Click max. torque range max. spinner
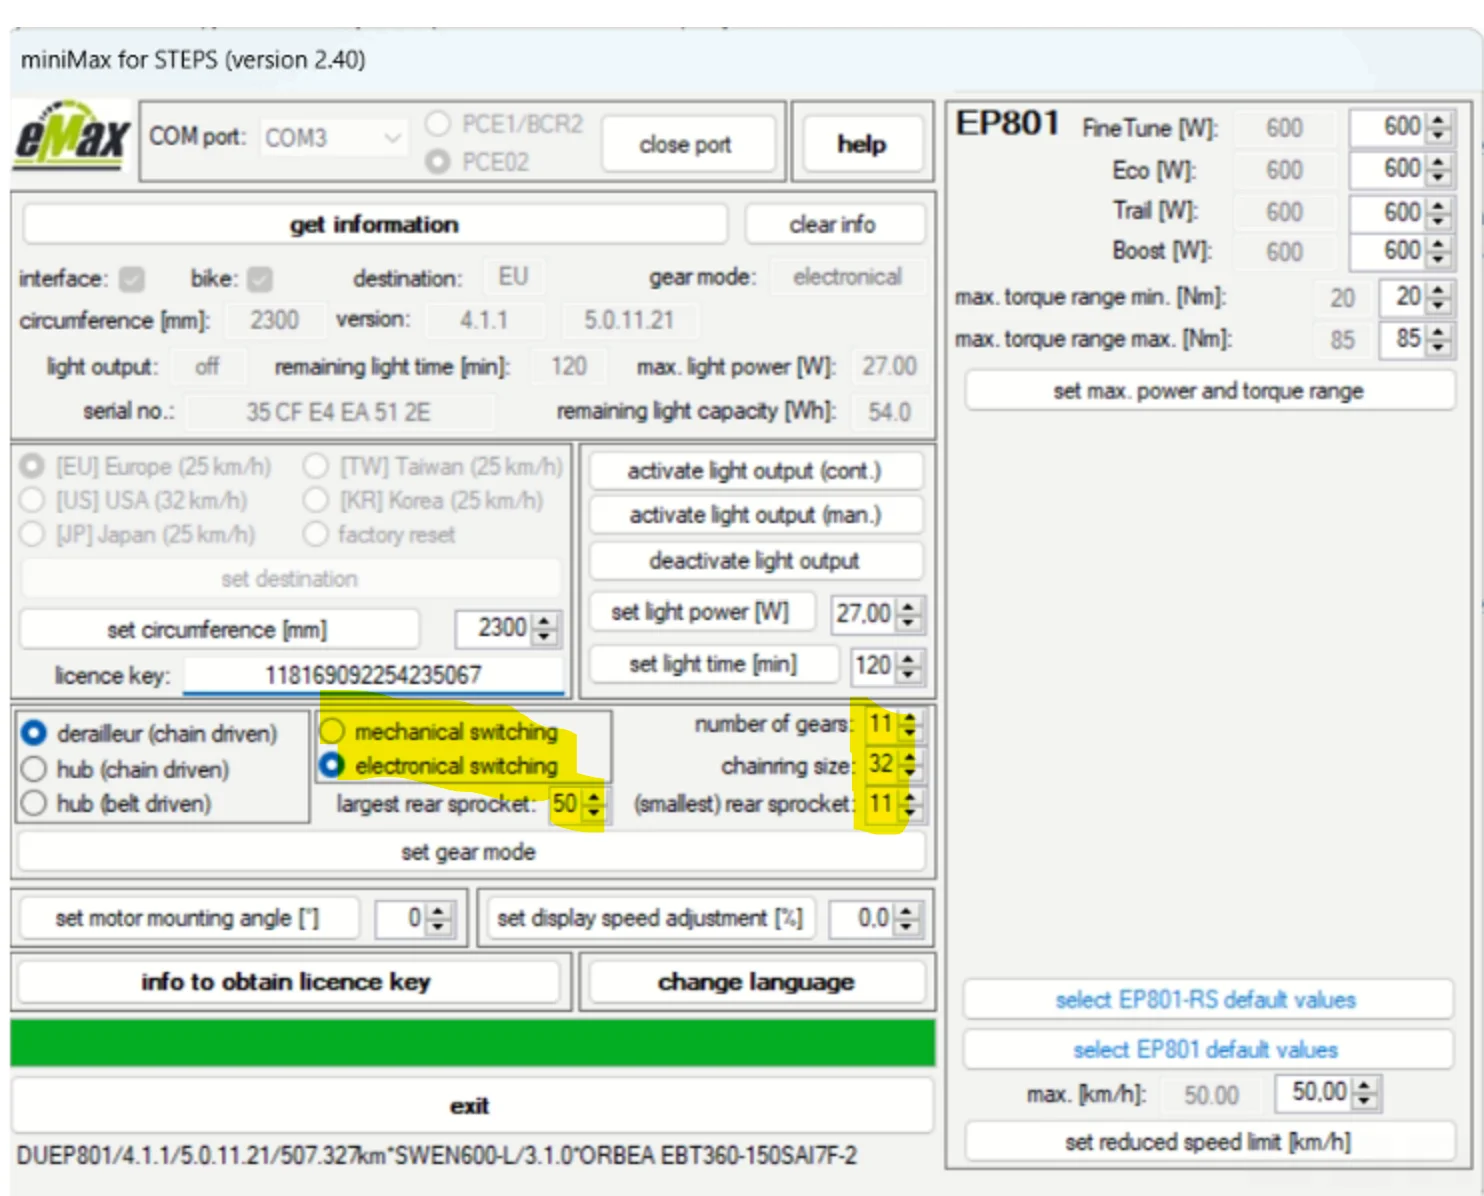 tap(1416, 339)
